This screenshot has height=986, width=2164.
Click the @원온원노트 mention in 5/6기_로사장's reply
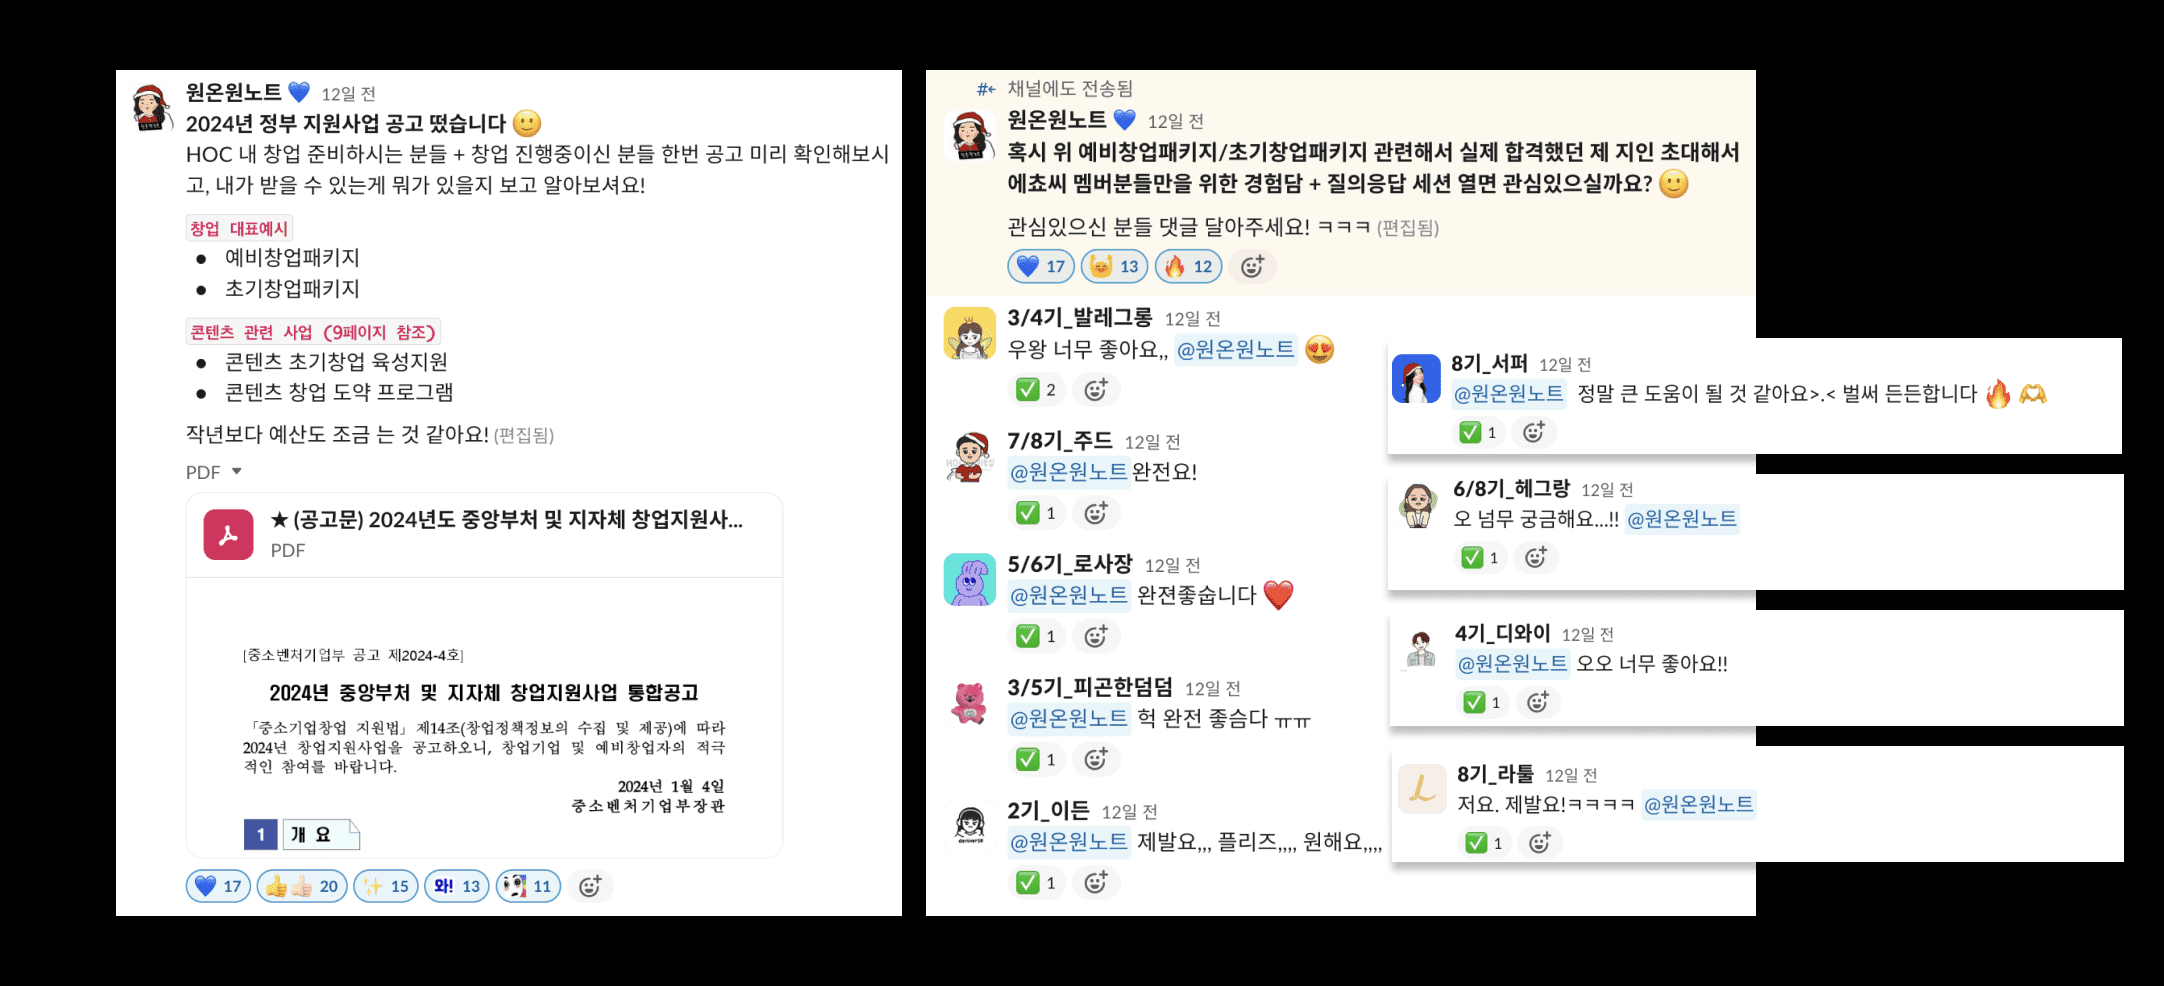(x=1068, y=595)
